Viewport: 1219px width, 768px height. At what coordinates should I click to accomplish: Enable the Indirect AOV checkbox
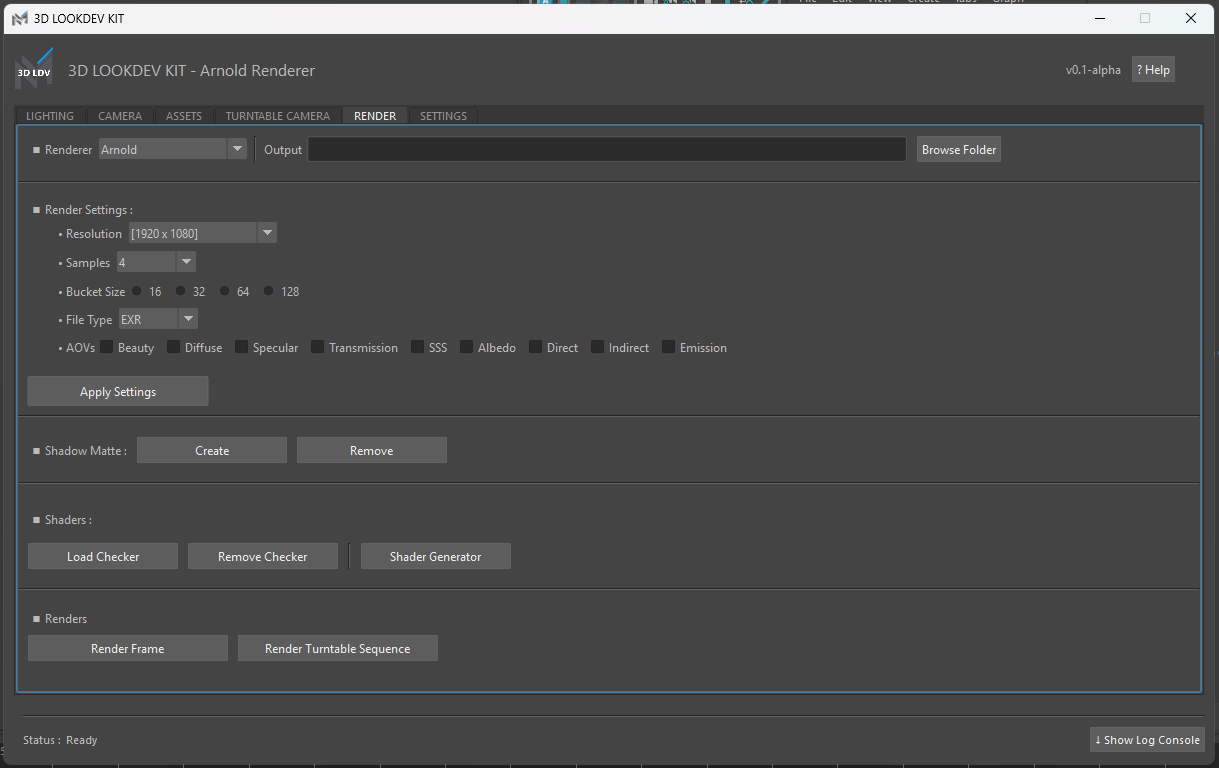tap(597, 347)
